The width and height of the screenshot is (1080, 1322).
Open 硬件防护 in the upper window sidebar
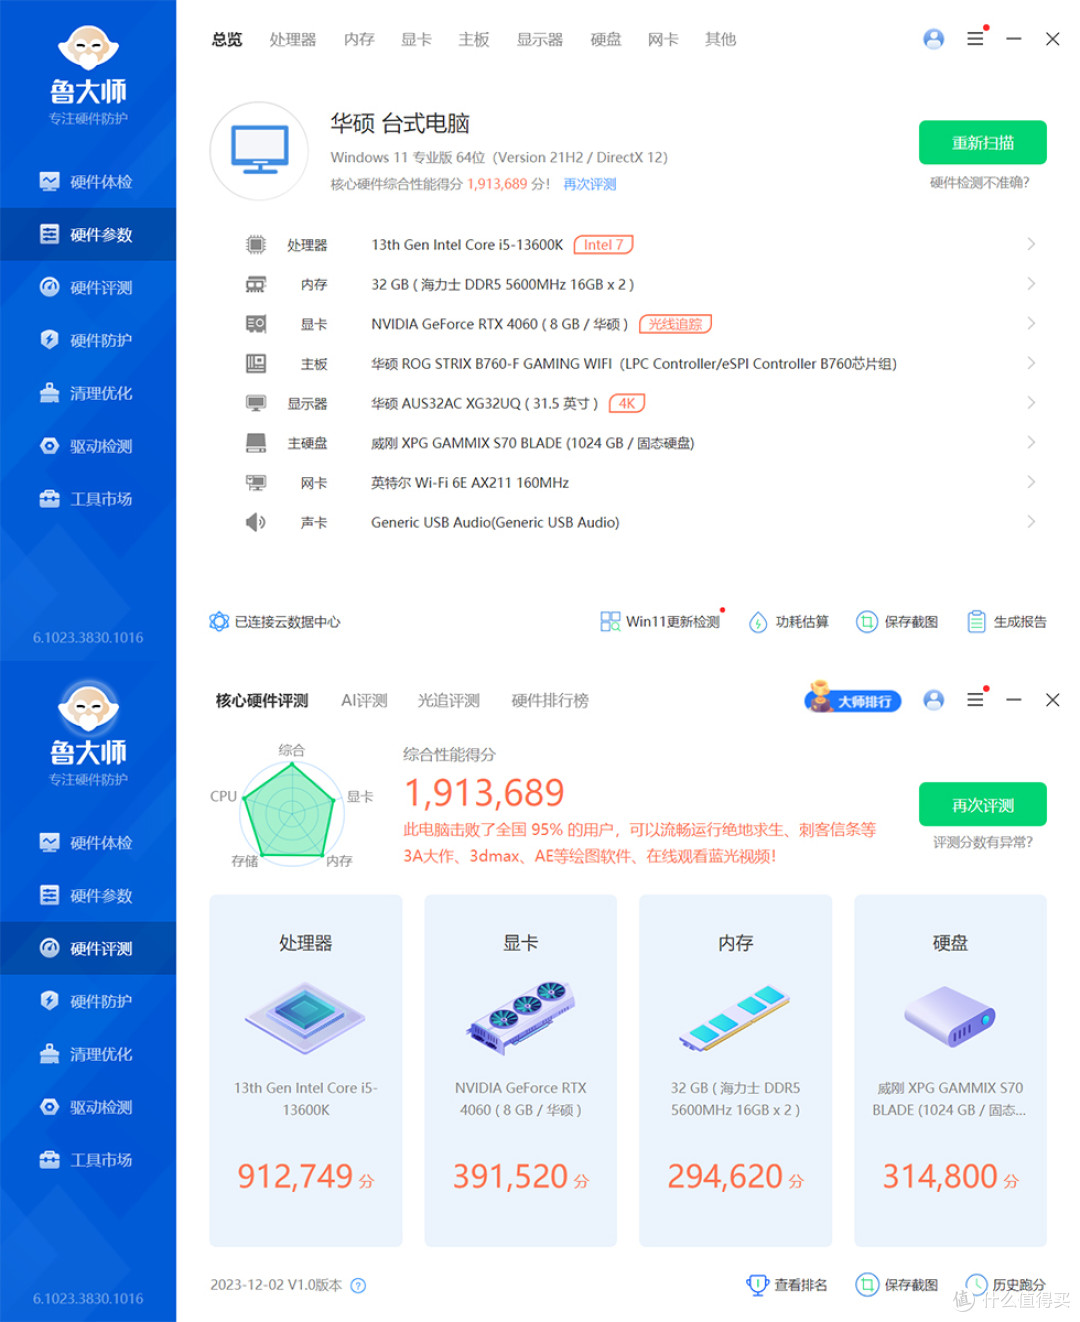pyautogui.click(x=88, y=340)
